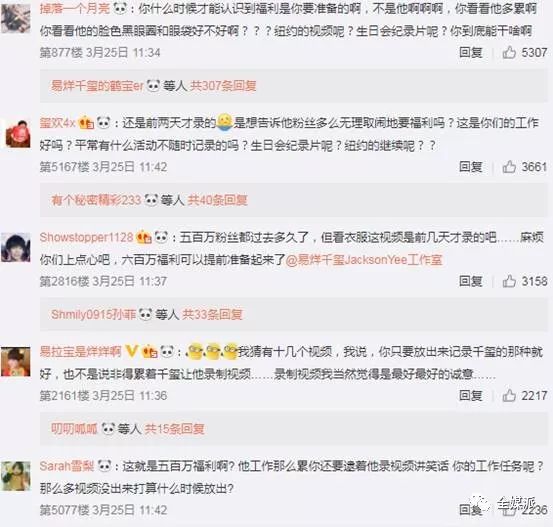Open username link Showstopper1128
Image resolution: width=553 pixels, height=527 pixels.
click(86, 237)
